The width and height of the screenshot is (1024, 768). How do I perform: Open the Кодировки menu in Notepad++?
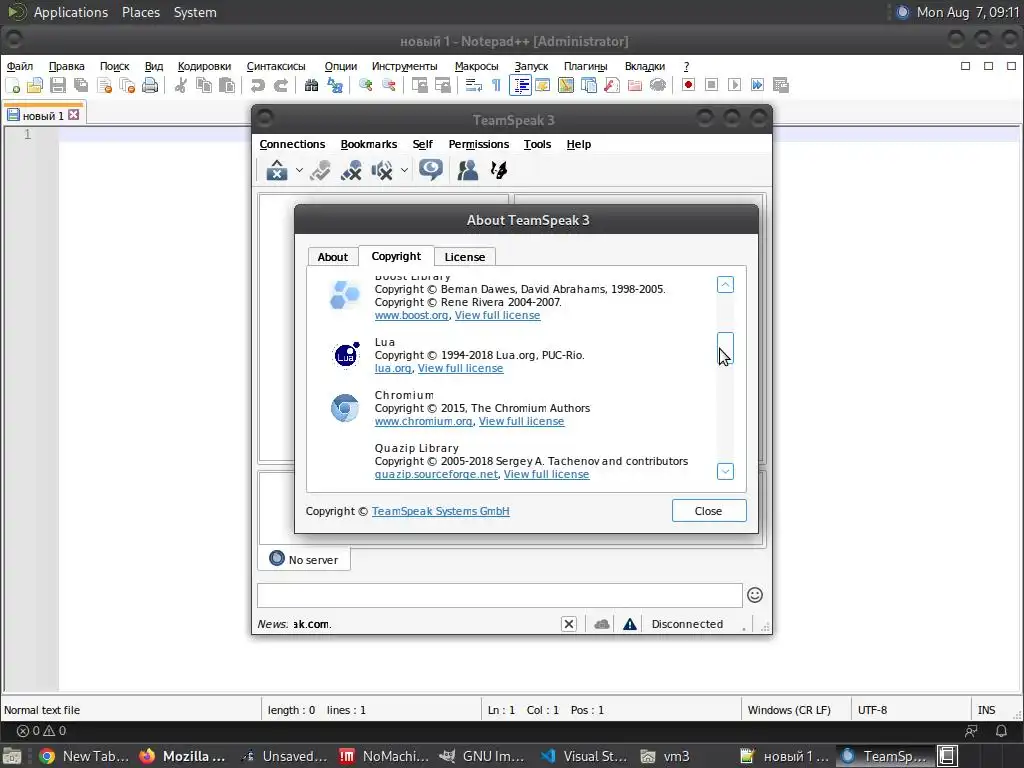coord(204,66)
